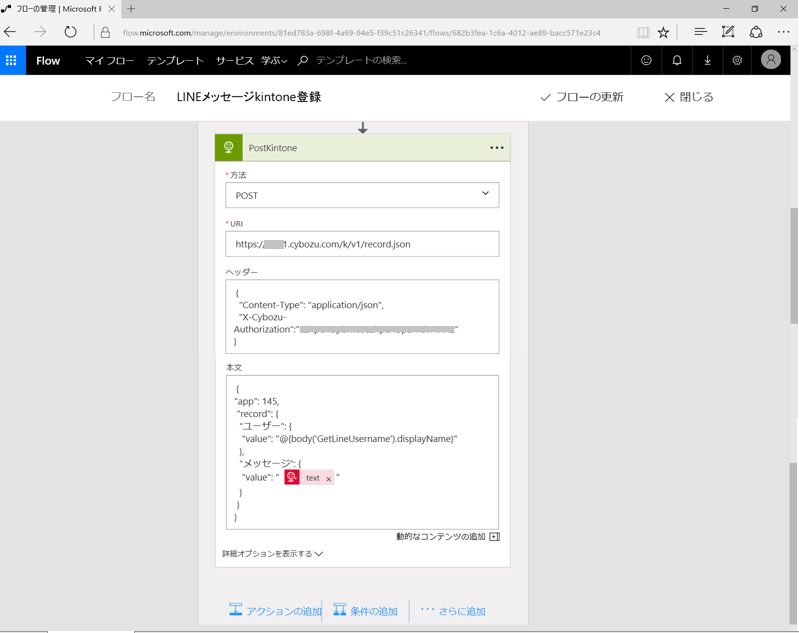Click inside the ヘッダー text area
Screen dimensions: 799x633
(x=362, y=316)
